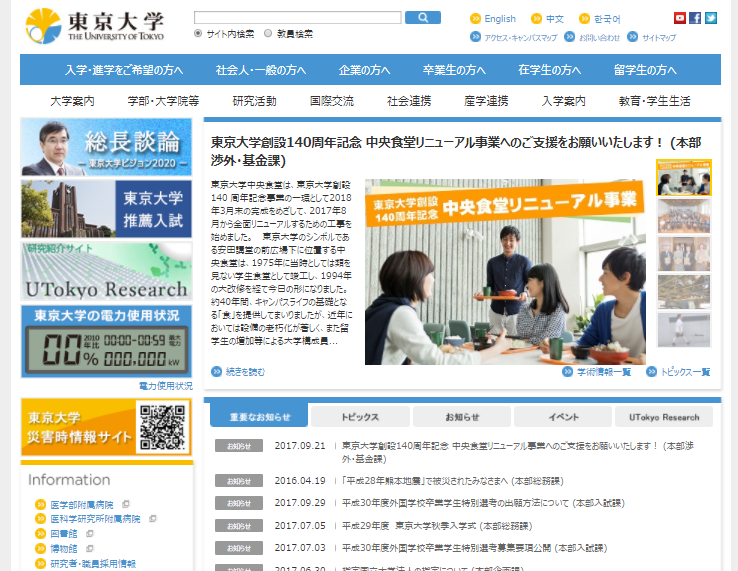Click the QR code on disaster banner
738x571 pixels.
(162, 427)
